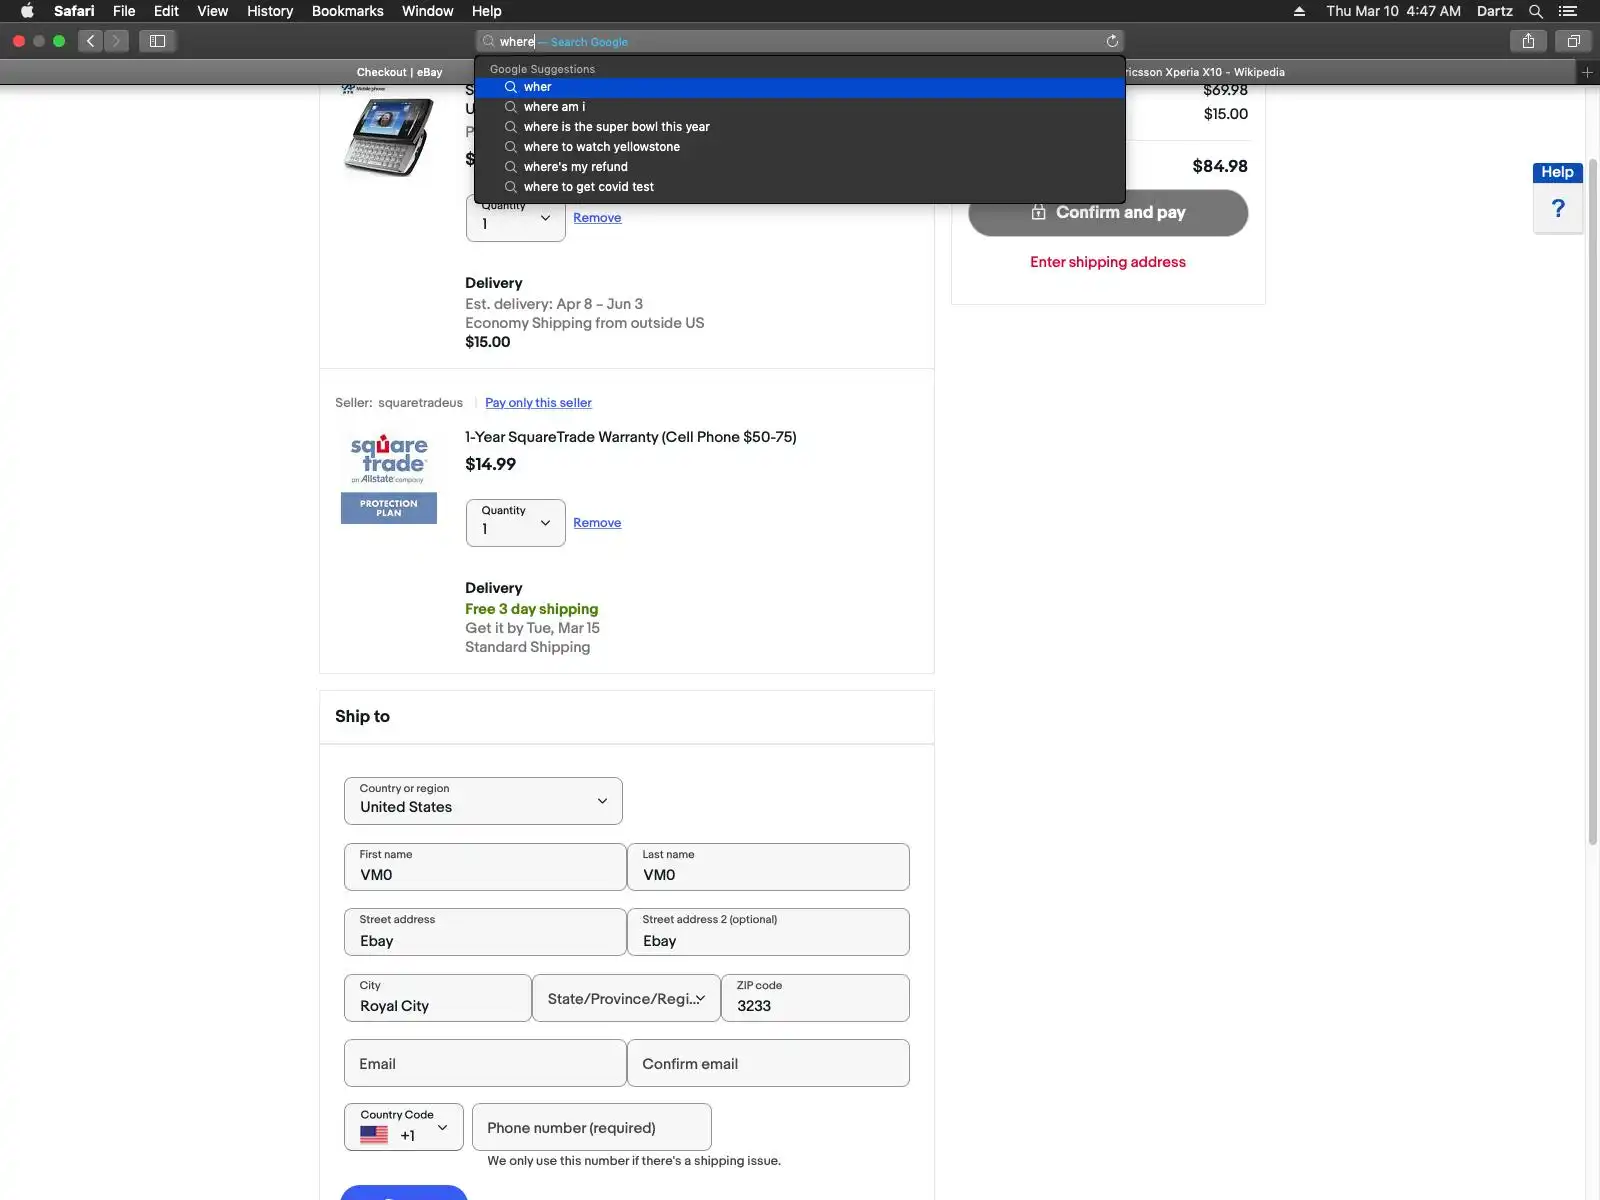Click the blue question mark help icon
Screen dimensions: 1600x1200
pos(1558,208)
